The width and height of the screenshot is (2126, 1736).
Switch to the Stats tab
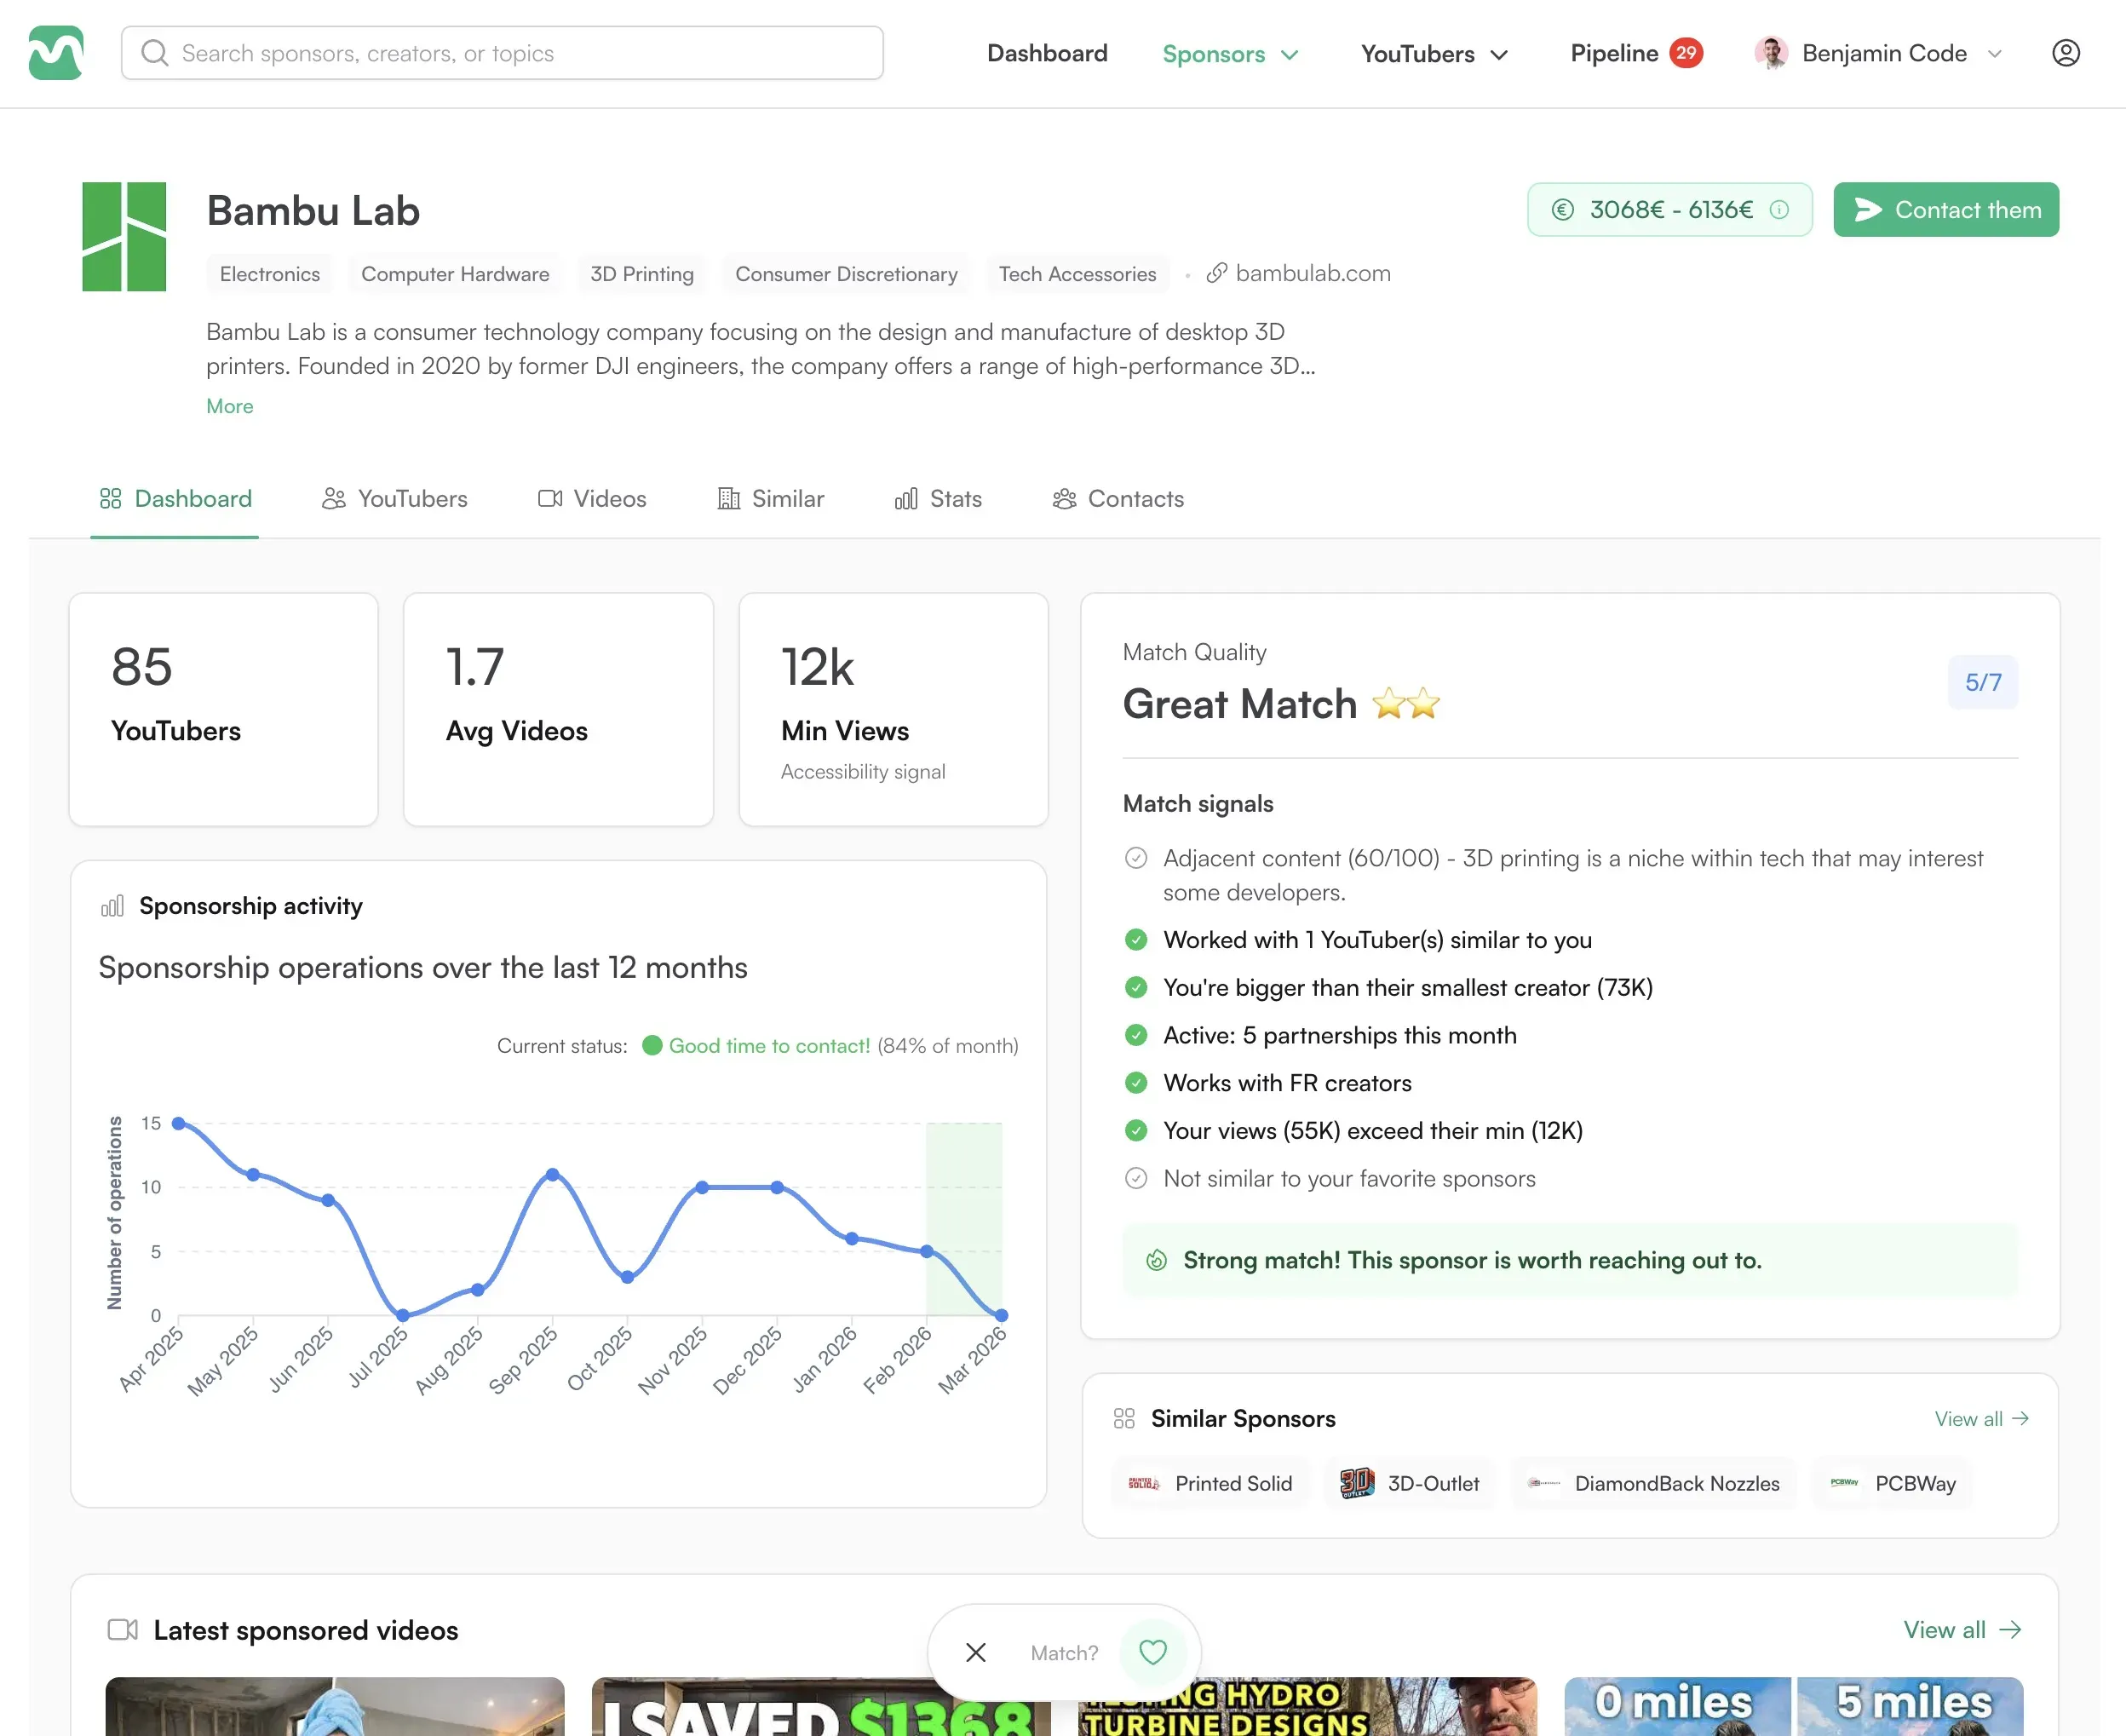click(x=938, y=499)
